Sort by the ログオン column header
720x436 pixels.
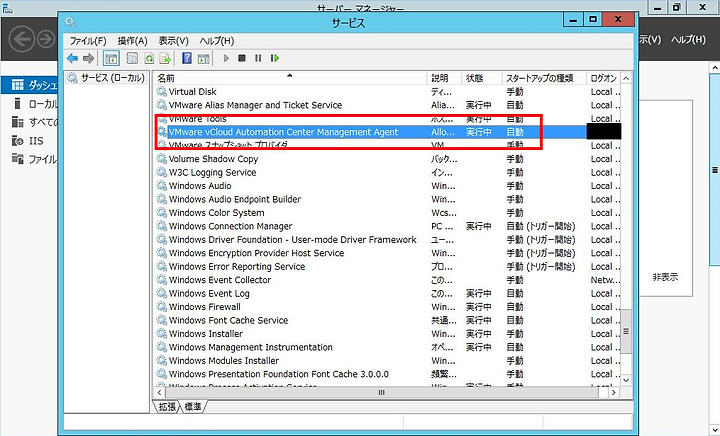point(604,78)
